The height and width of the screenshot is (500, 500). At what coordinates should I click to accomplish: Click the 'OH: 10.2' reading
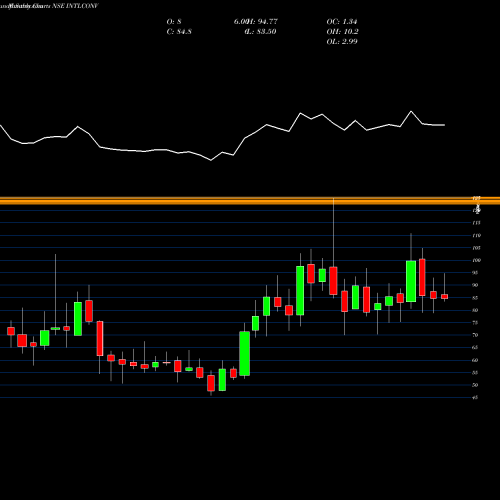click(342, 32)
